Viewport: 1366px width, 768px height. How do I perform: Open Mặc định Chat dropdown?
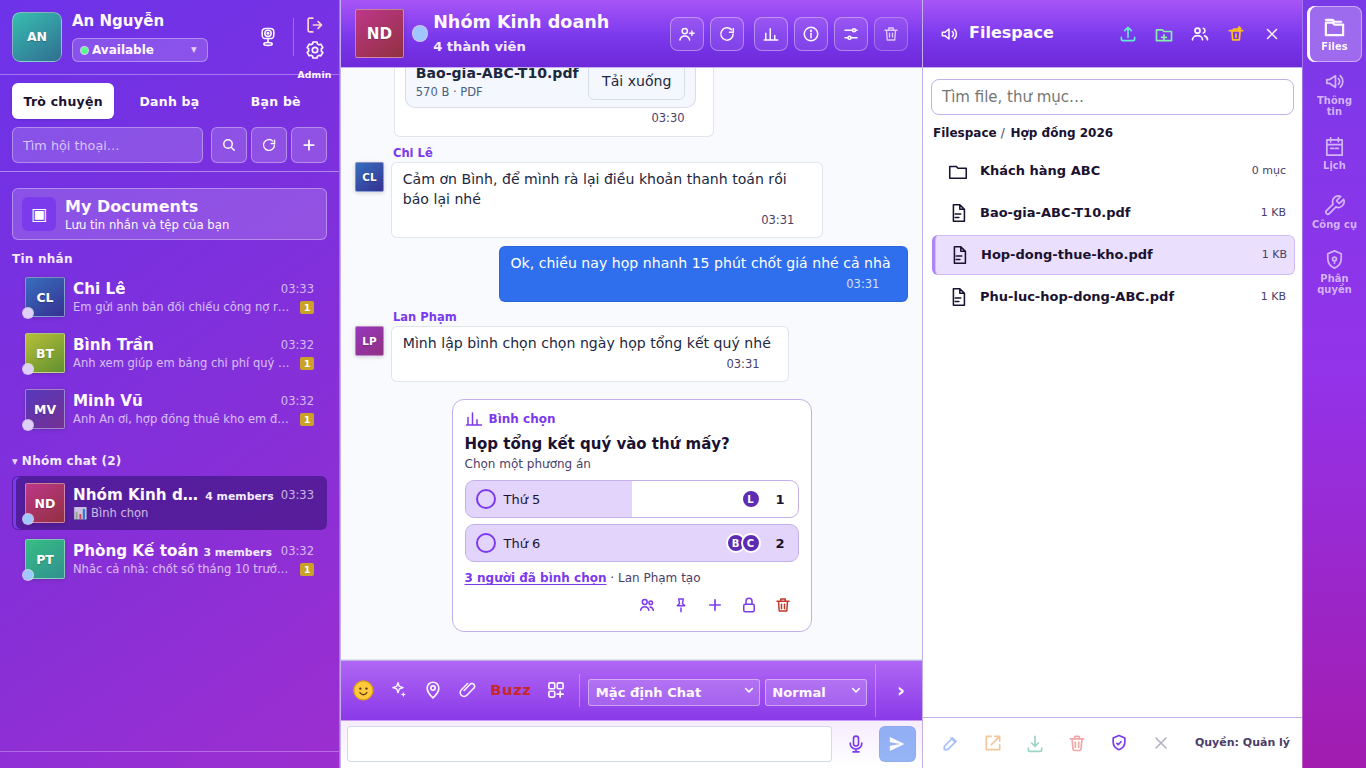[674, 692]
